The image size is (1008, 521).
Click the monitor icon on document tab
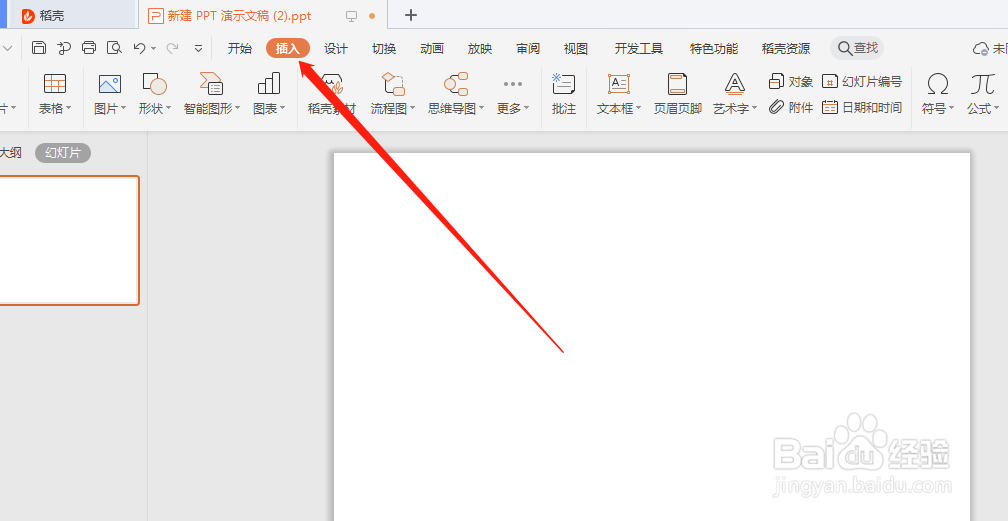click(352, 16)
